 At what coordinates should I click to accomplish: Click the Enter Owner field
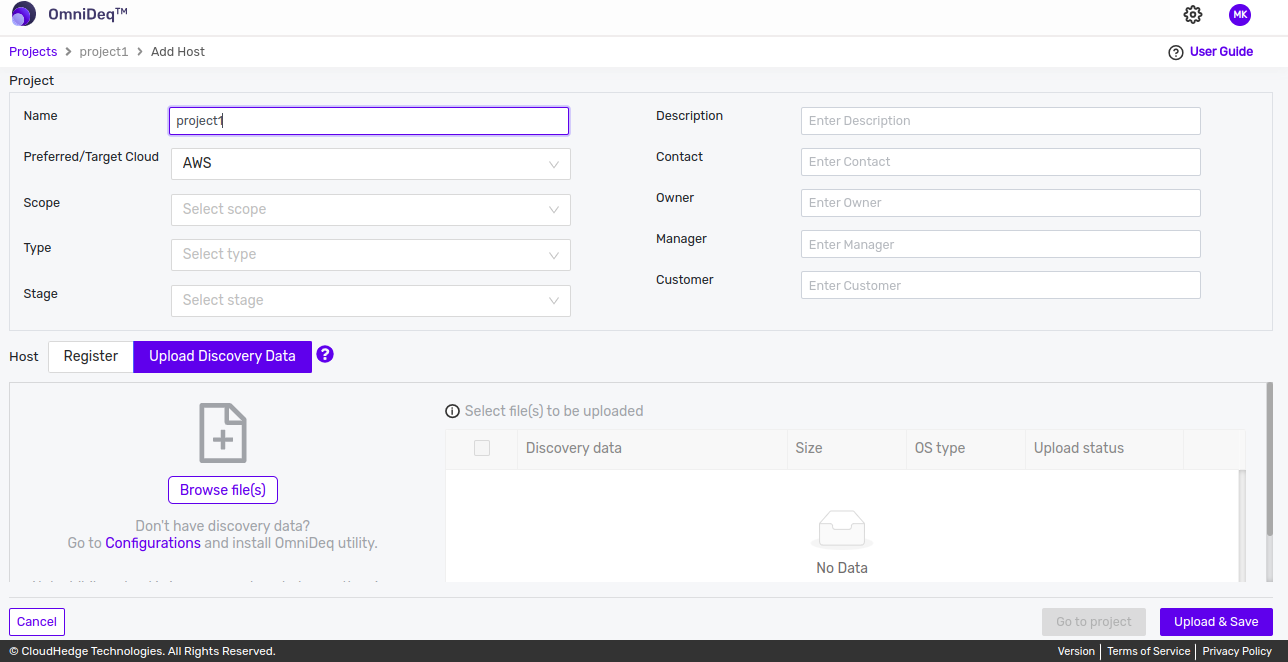point(1000,203)
